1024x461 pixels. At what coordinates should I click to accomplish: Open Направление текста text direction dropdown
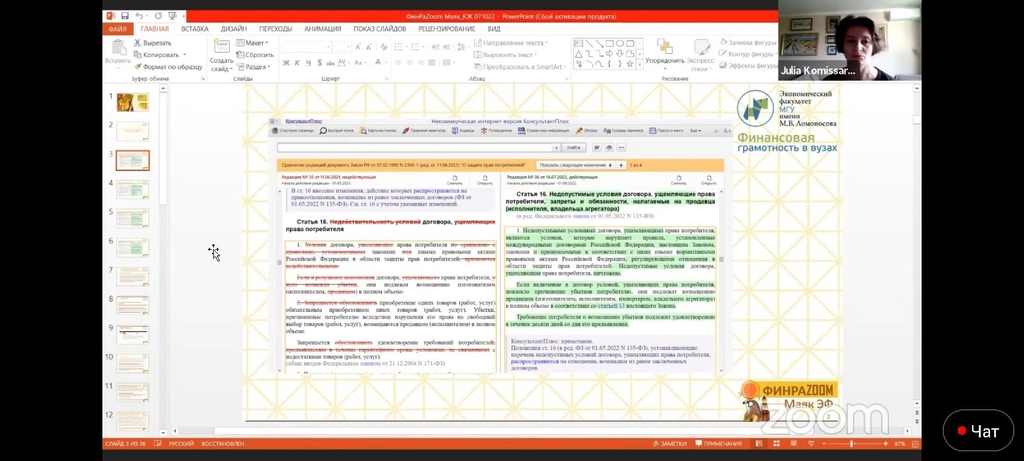point(511,43)
